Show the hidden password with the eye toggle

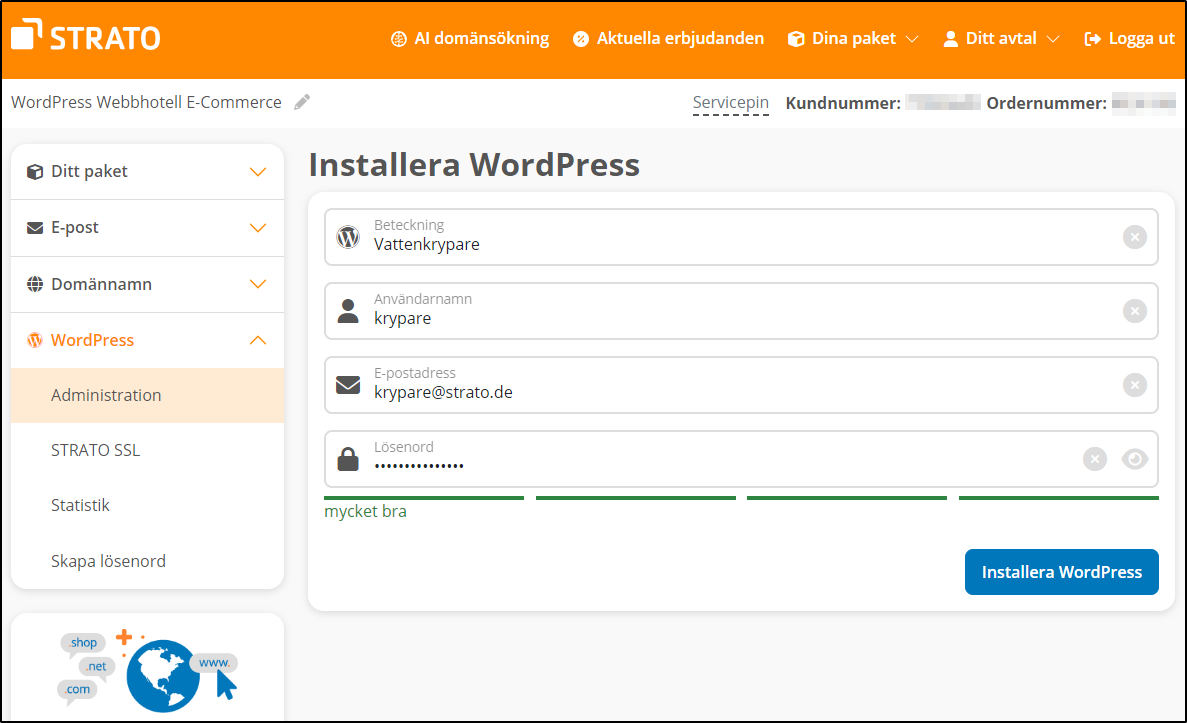1135,459
